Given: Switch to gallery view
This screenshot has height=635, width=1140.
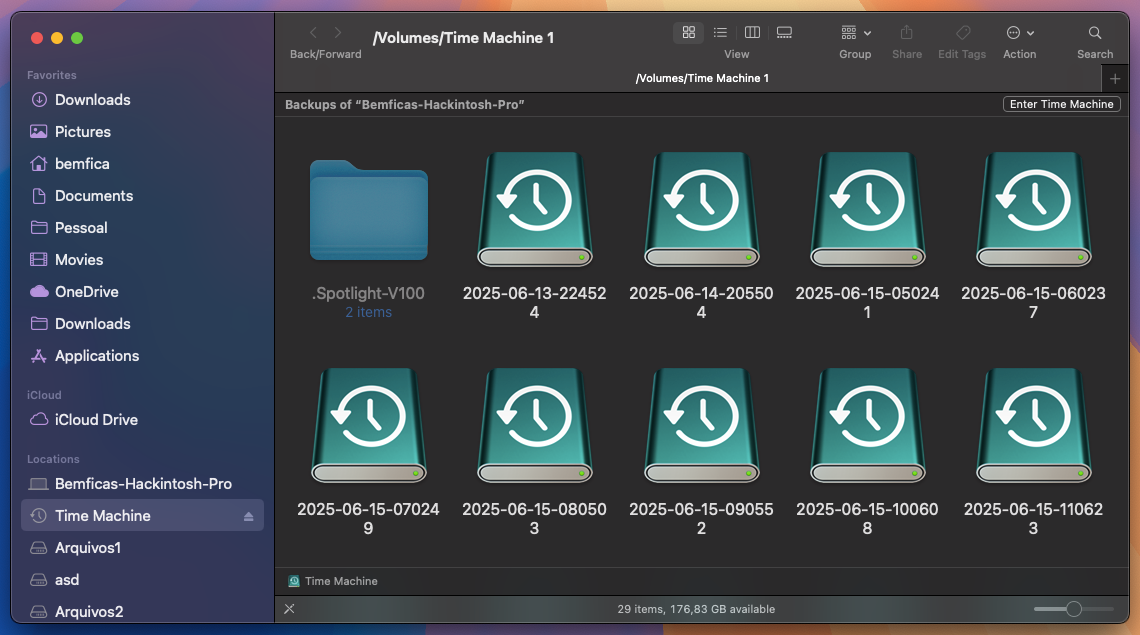Looking at the screenshot, I should pyautogui.click(x=784, y=33).
